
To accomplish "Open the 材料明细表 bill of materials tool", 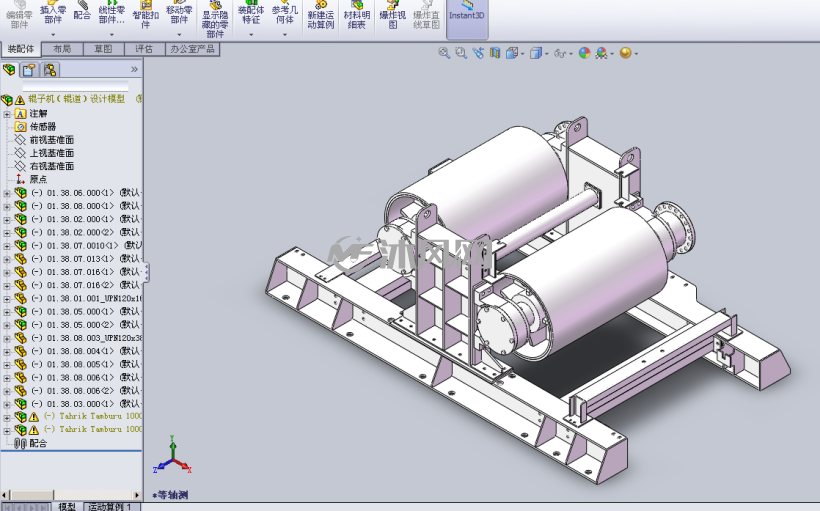I will coord(357,16).
